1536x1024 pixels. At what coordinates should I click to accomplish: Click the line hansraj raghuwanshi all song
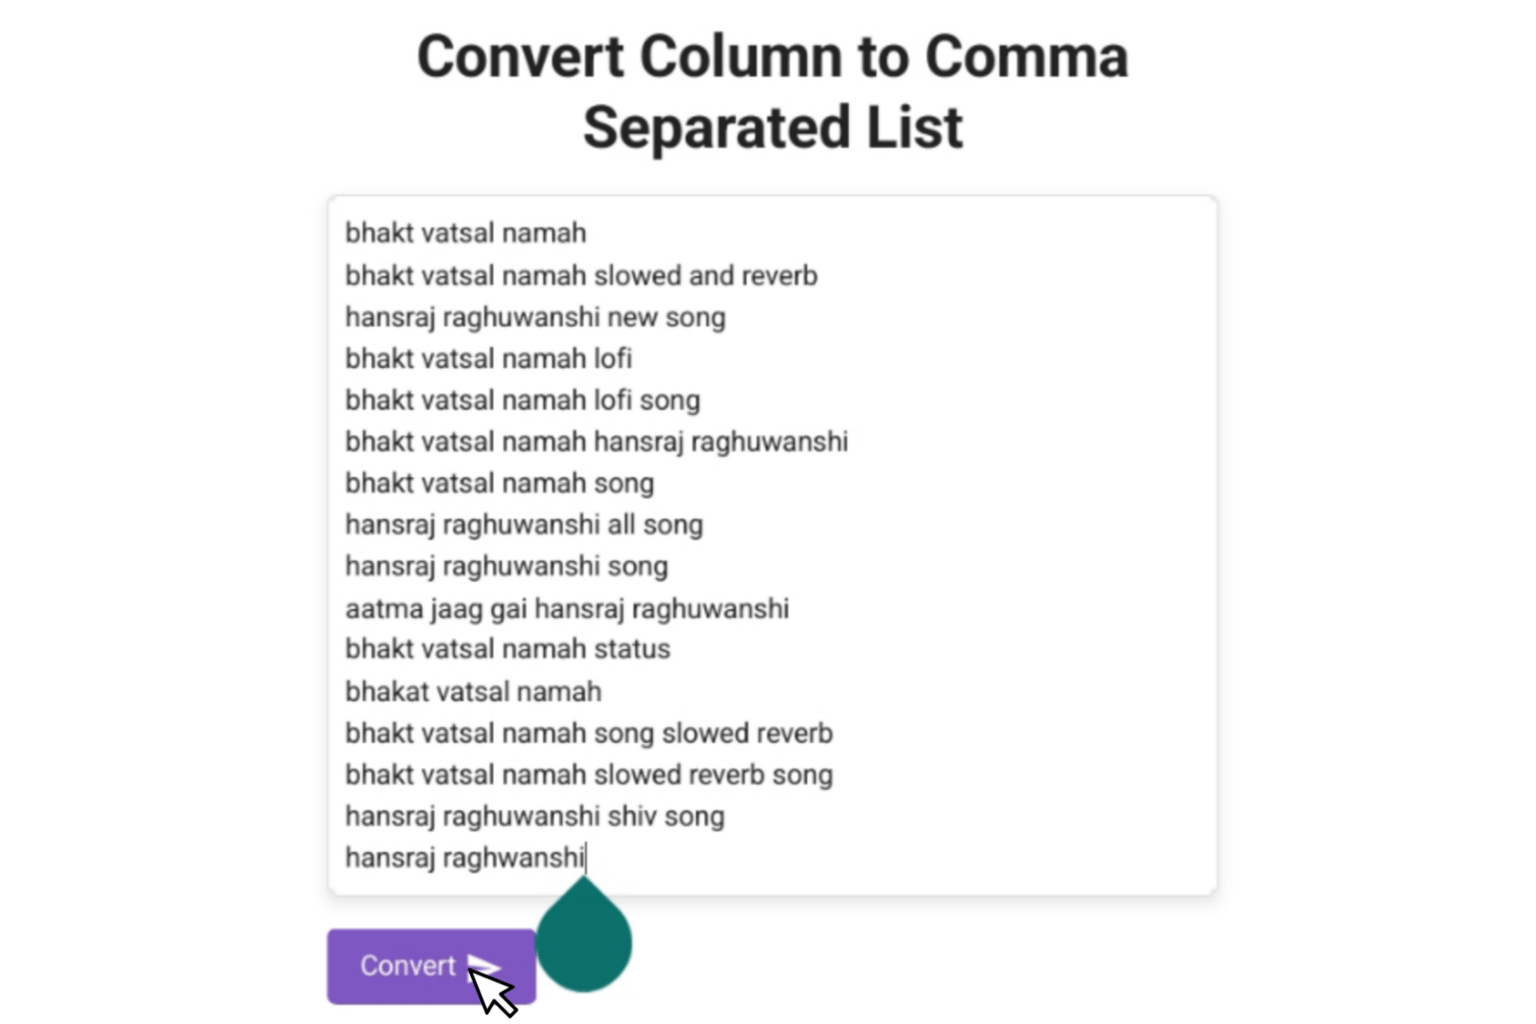(x=523, y=524)
